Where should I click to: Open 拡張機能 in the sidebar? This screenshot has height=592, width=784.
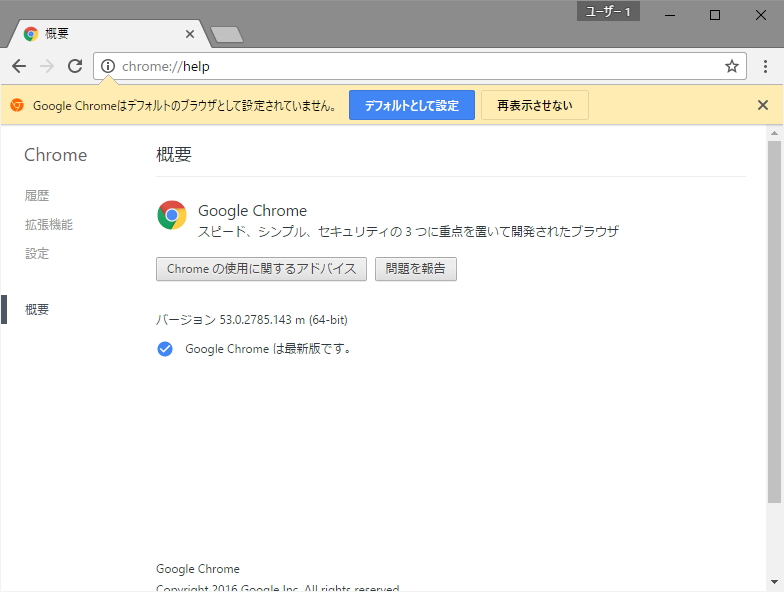click(48, 224)
